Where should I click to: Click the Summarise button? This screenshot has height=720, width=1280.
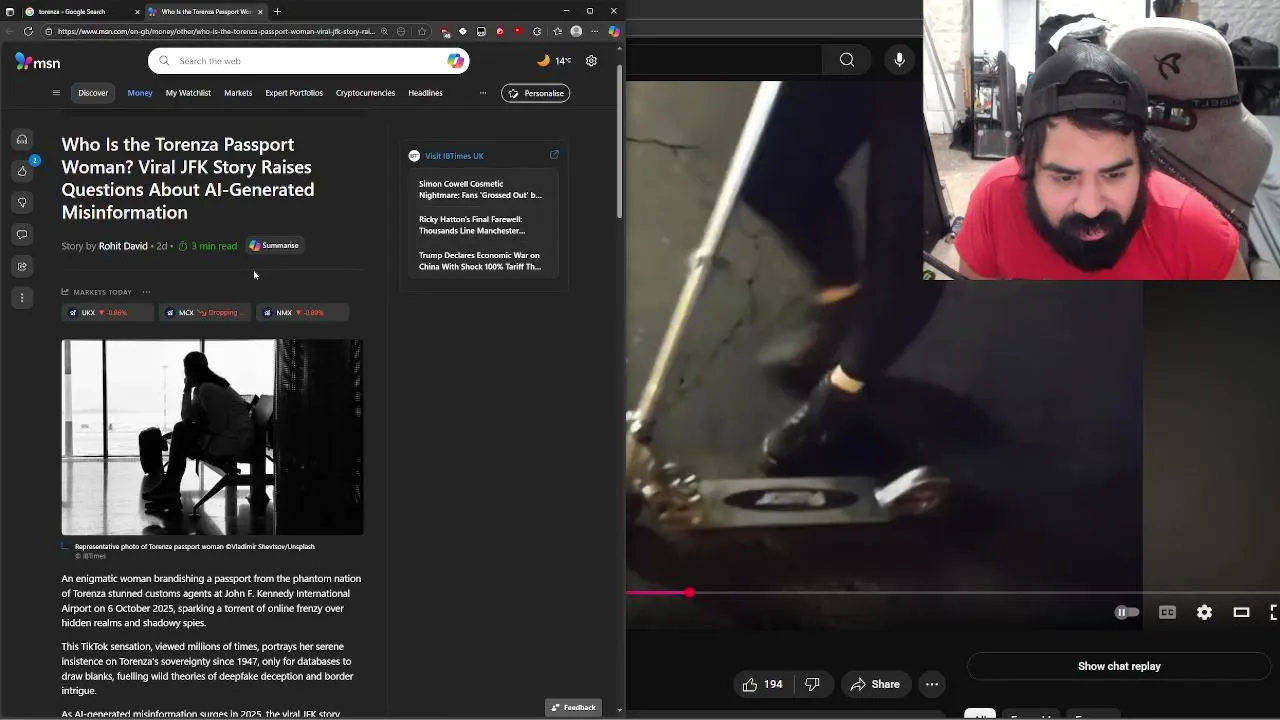click(x=274, y=245)
